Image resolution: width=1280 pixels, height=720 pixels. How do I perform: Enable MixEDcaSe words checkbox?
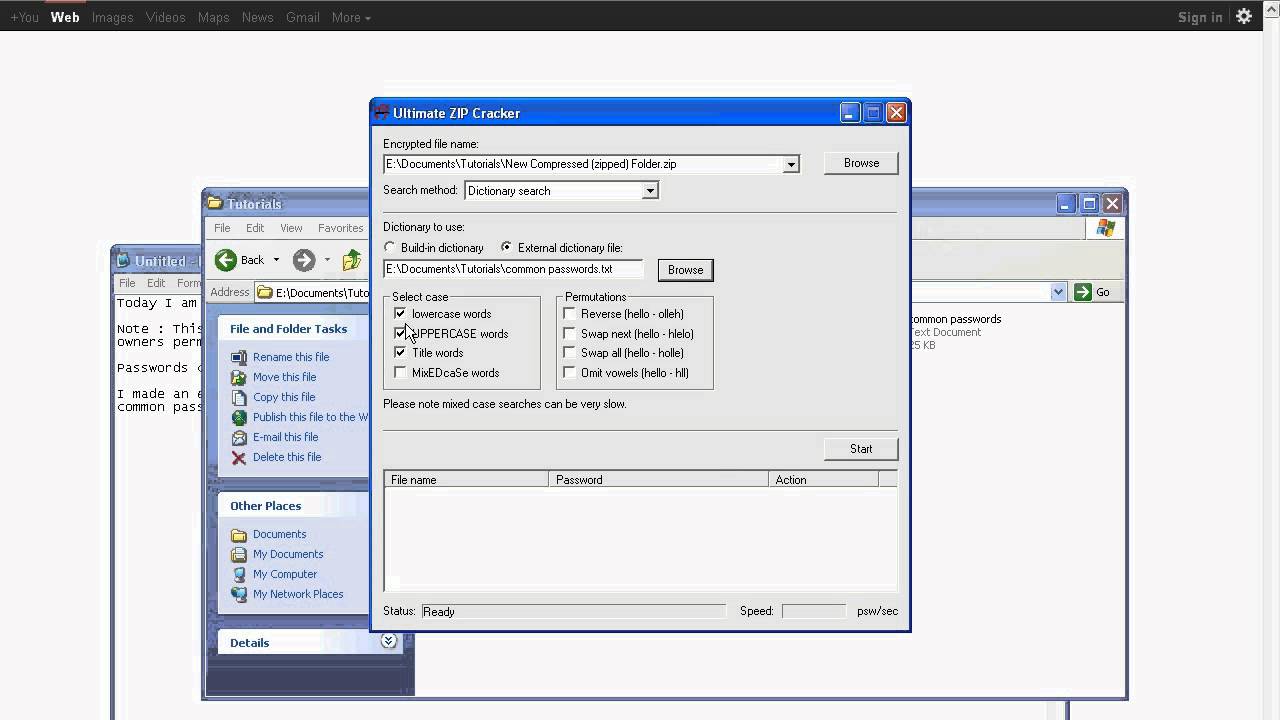click(x=400, y=372)
